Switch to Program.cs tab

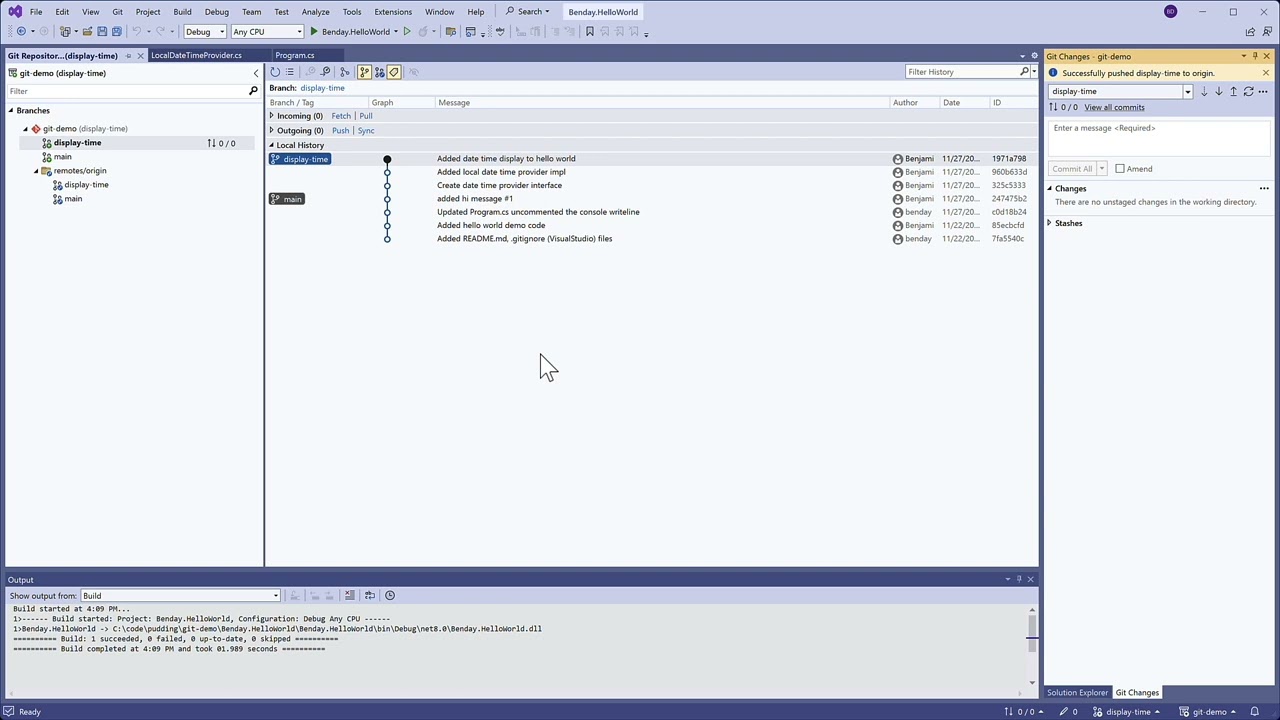point(295,56)
